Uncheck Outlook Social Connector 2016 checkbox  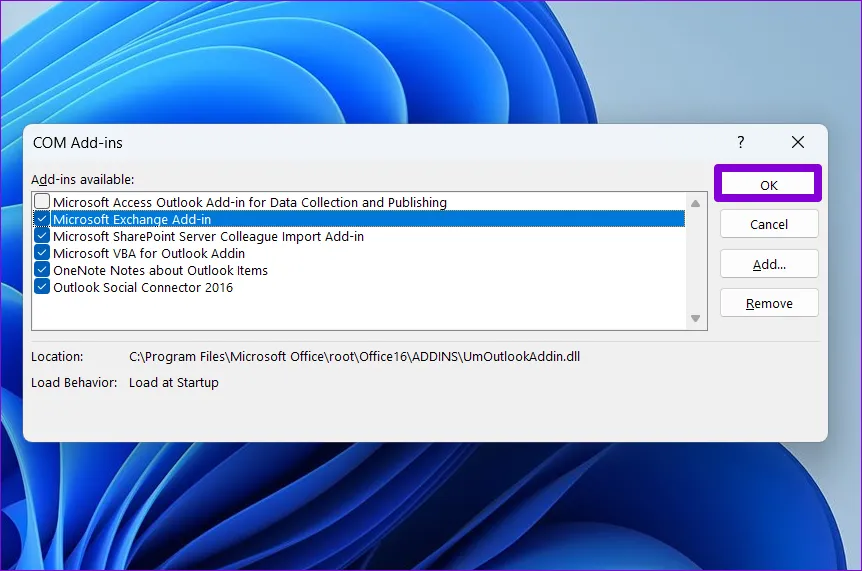click(x=42, y=287)
